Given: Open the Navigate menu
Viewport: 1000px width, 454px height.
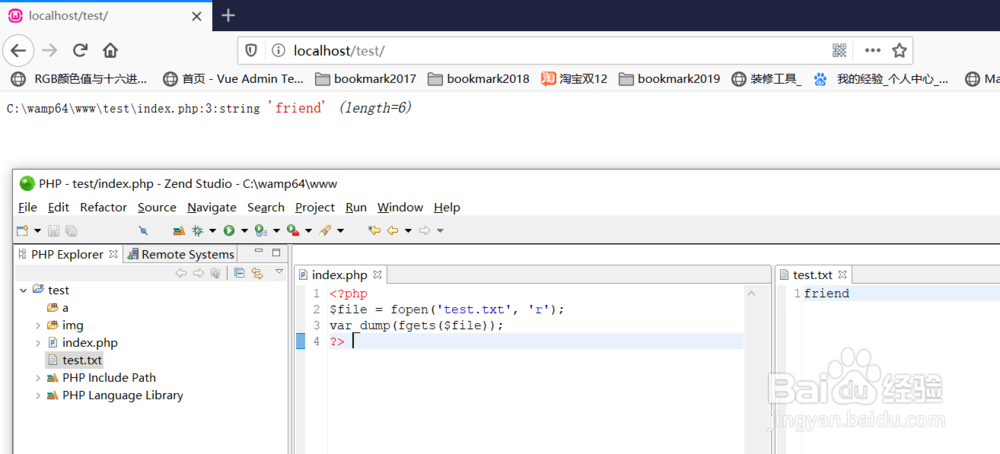Looking at the screenshot, I should 212,207.
